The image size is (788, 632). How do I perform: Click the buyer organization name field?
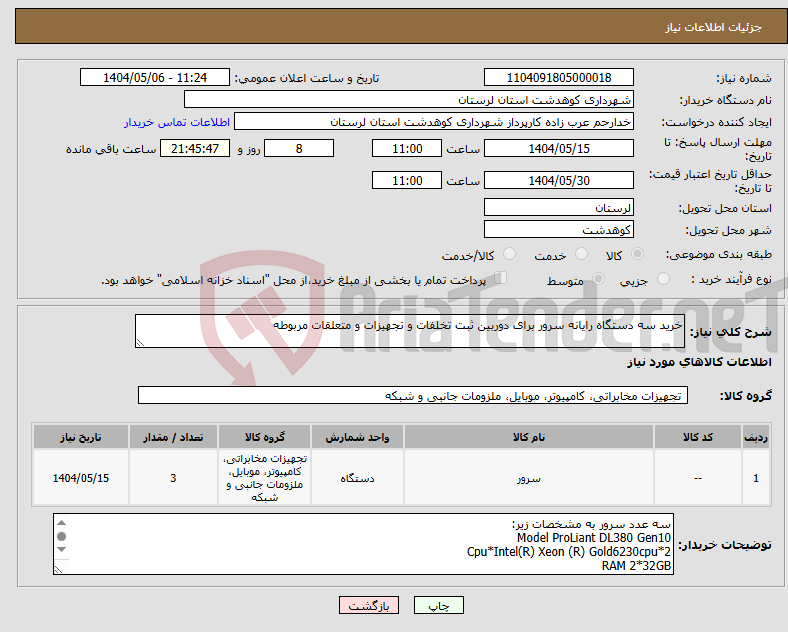(409, 99)
